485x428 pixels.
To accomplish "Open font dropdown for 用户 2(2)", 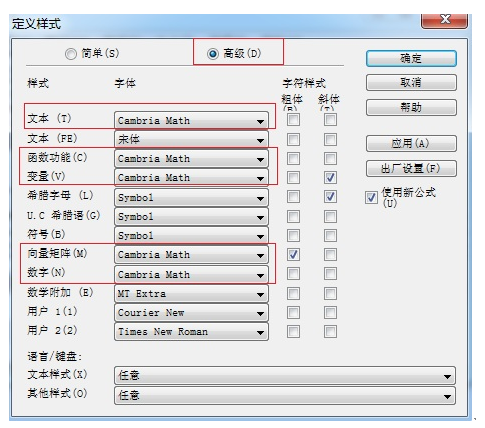I will [x=191, y=332].
